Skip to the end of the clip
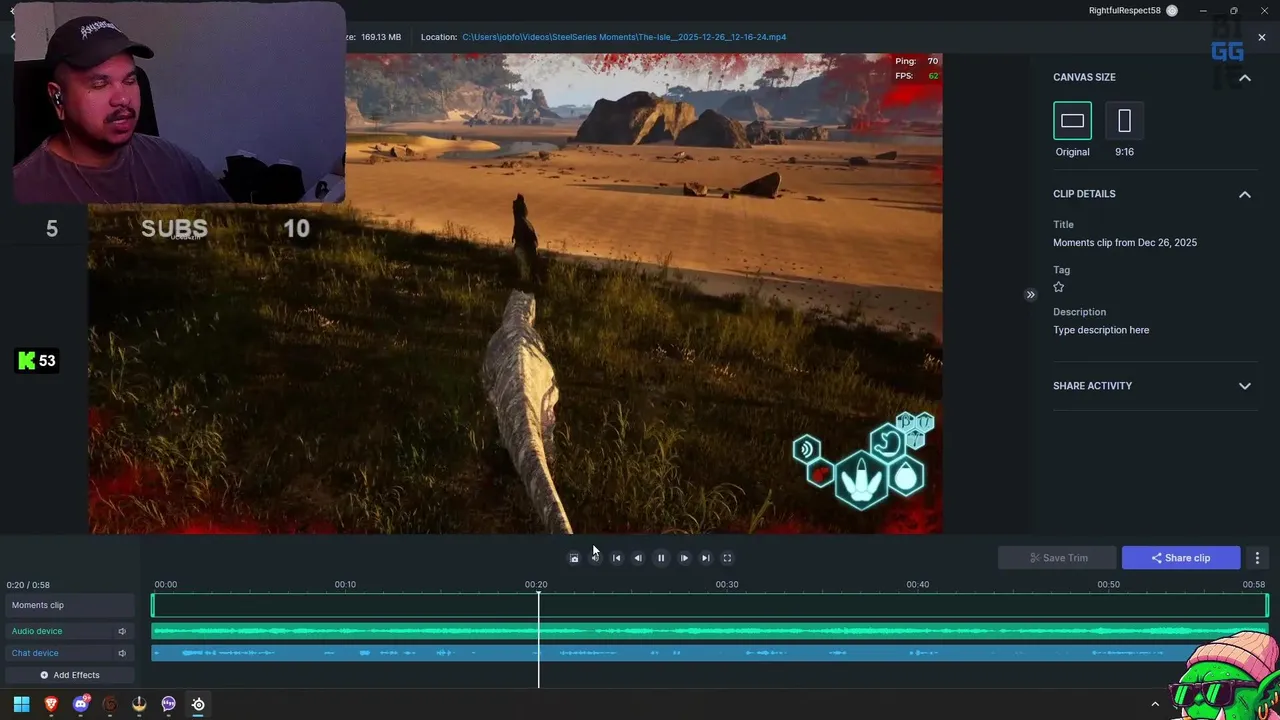1280x720 pixels. point(705,558)
